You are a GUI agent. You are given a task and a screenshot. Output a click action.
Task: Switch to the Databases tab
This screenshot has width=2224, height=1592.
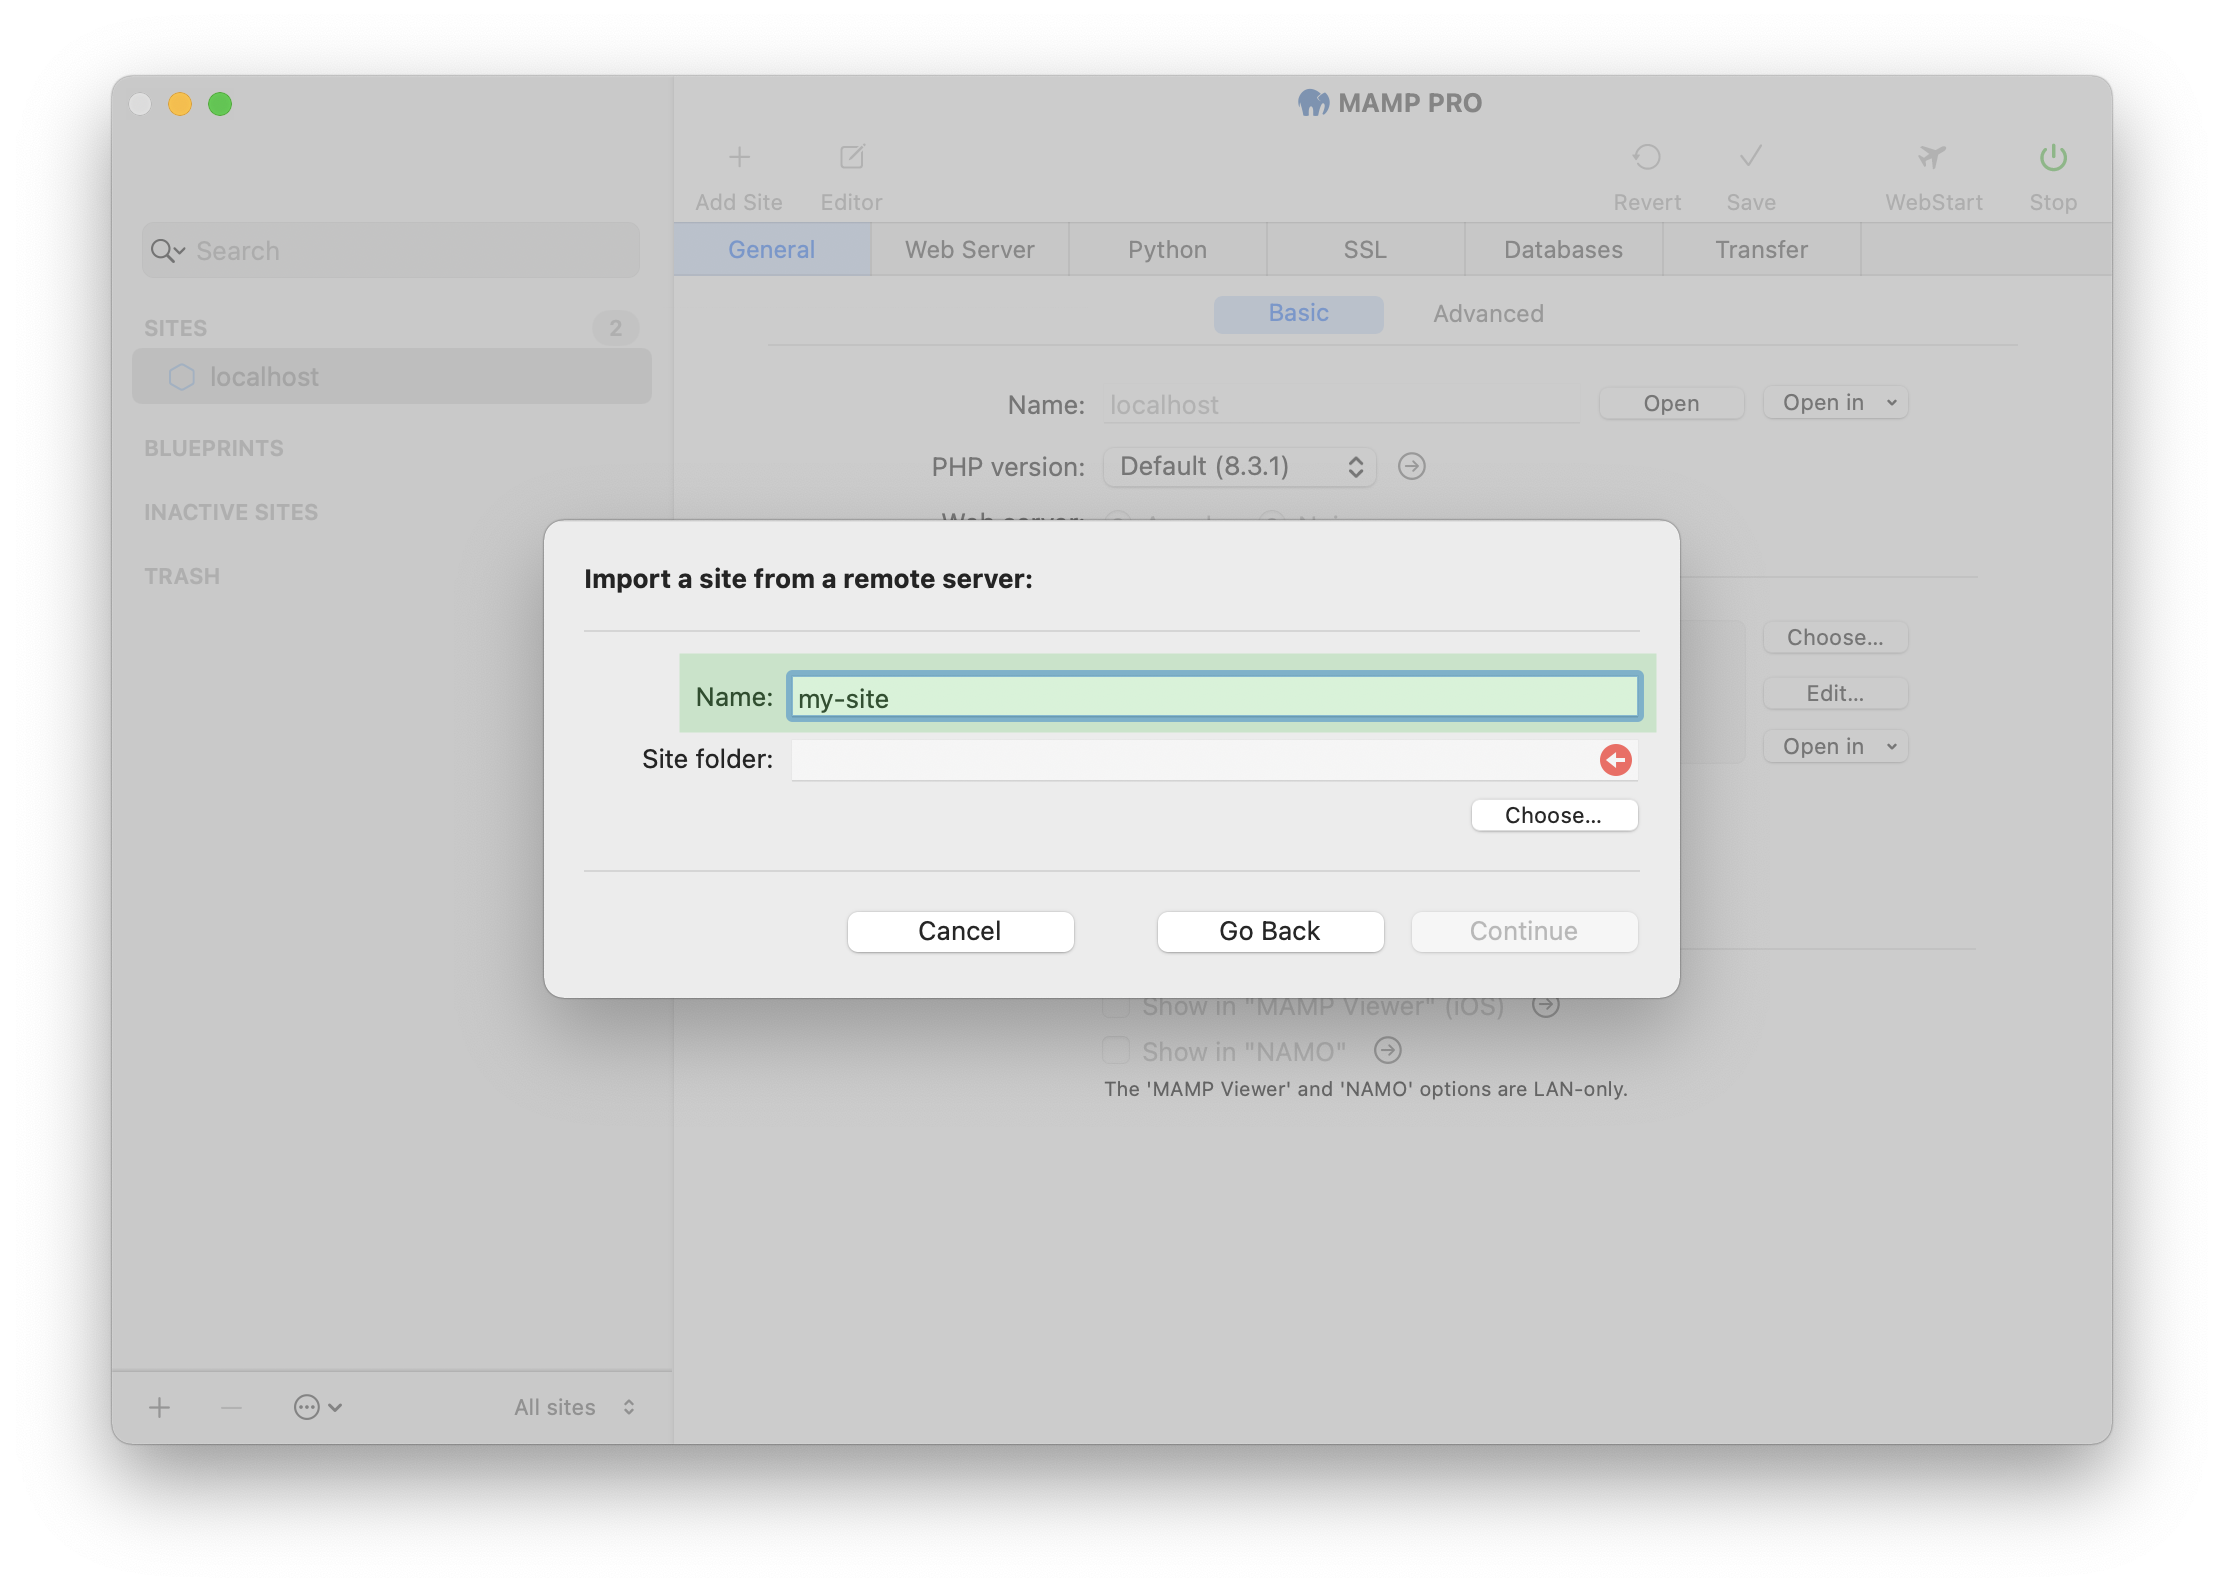click(1564, 250)
